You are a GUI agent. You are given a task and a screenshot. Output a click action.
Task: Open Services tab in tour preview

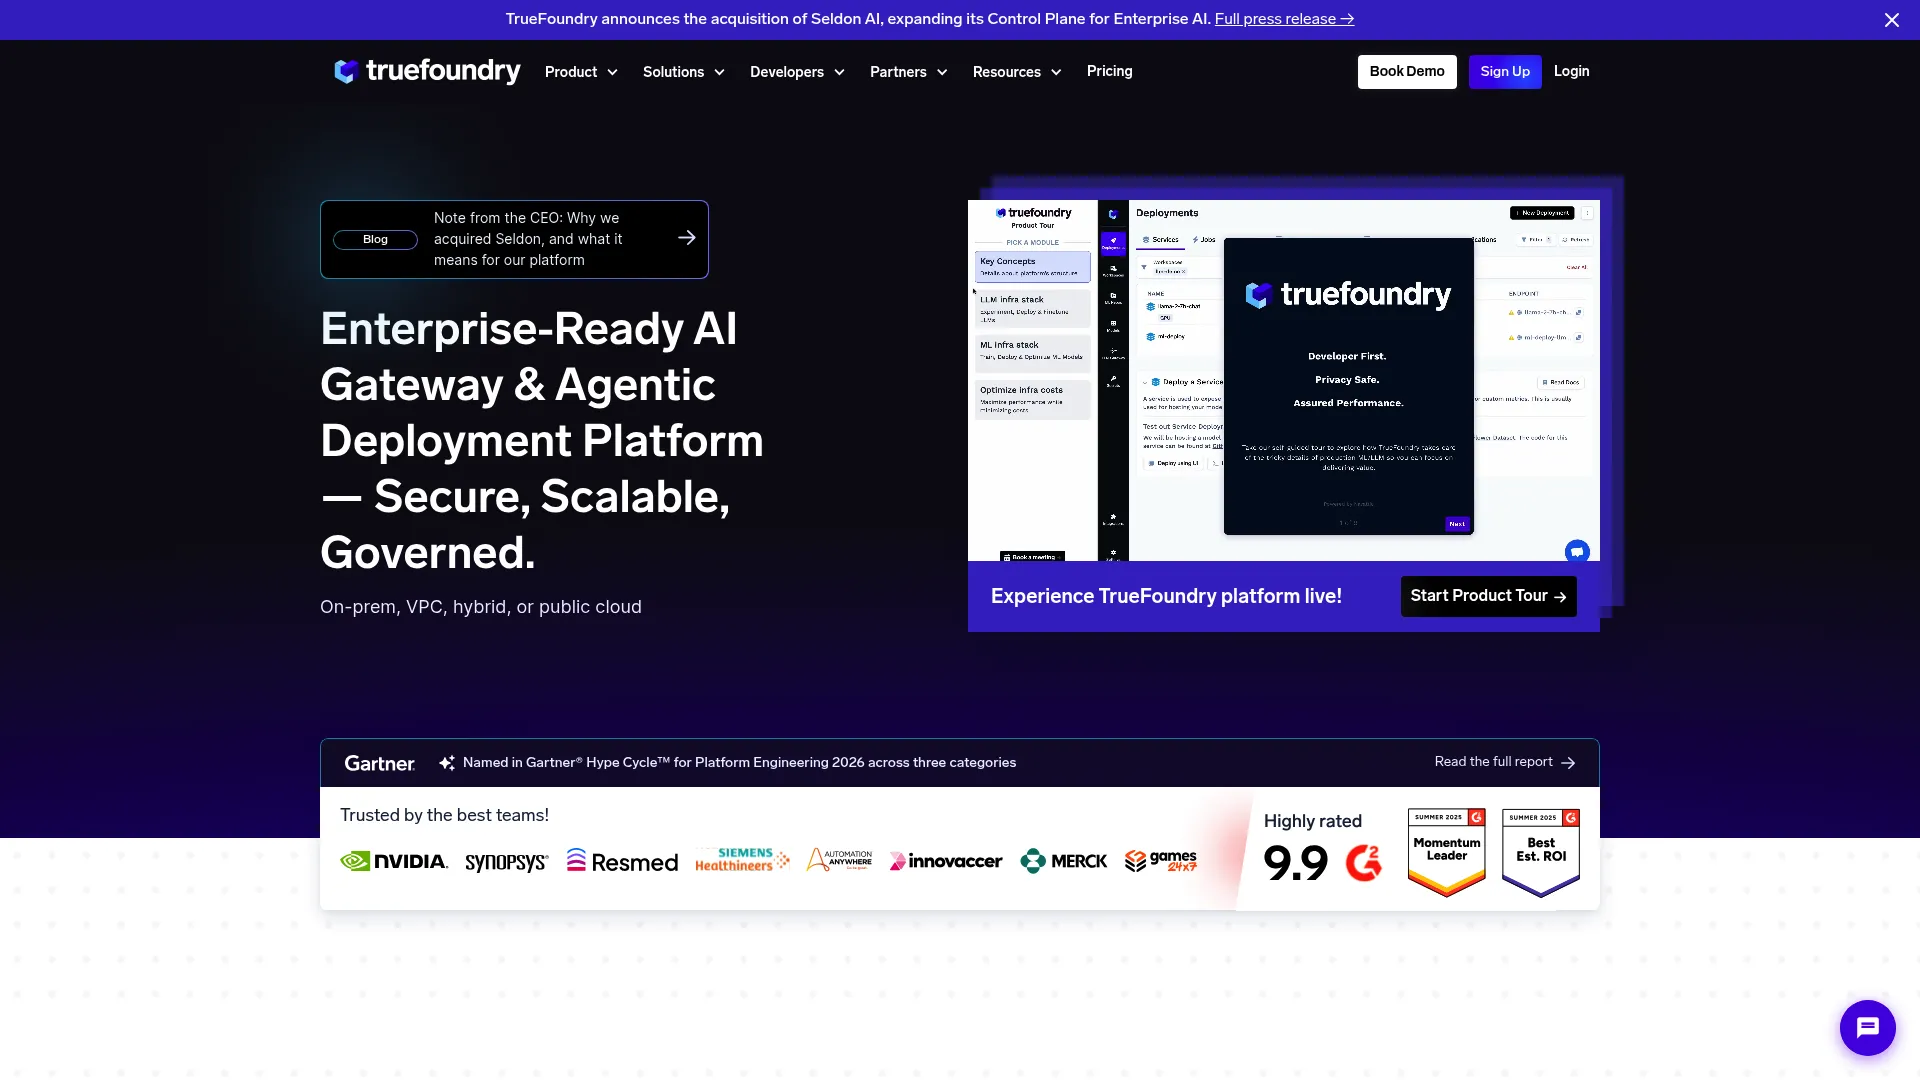(1161, 240)
